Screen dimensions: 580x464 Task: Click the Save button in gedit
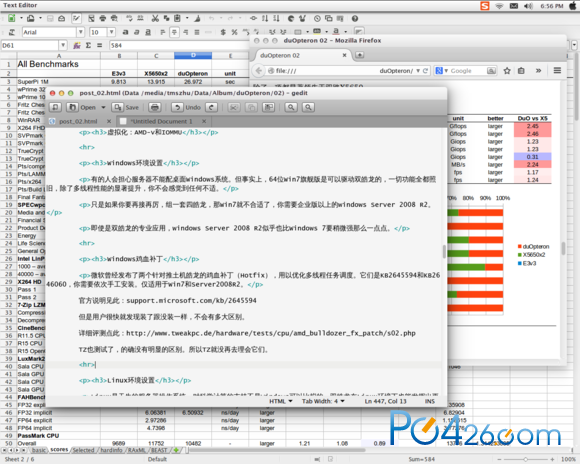(x=126, y=107)
